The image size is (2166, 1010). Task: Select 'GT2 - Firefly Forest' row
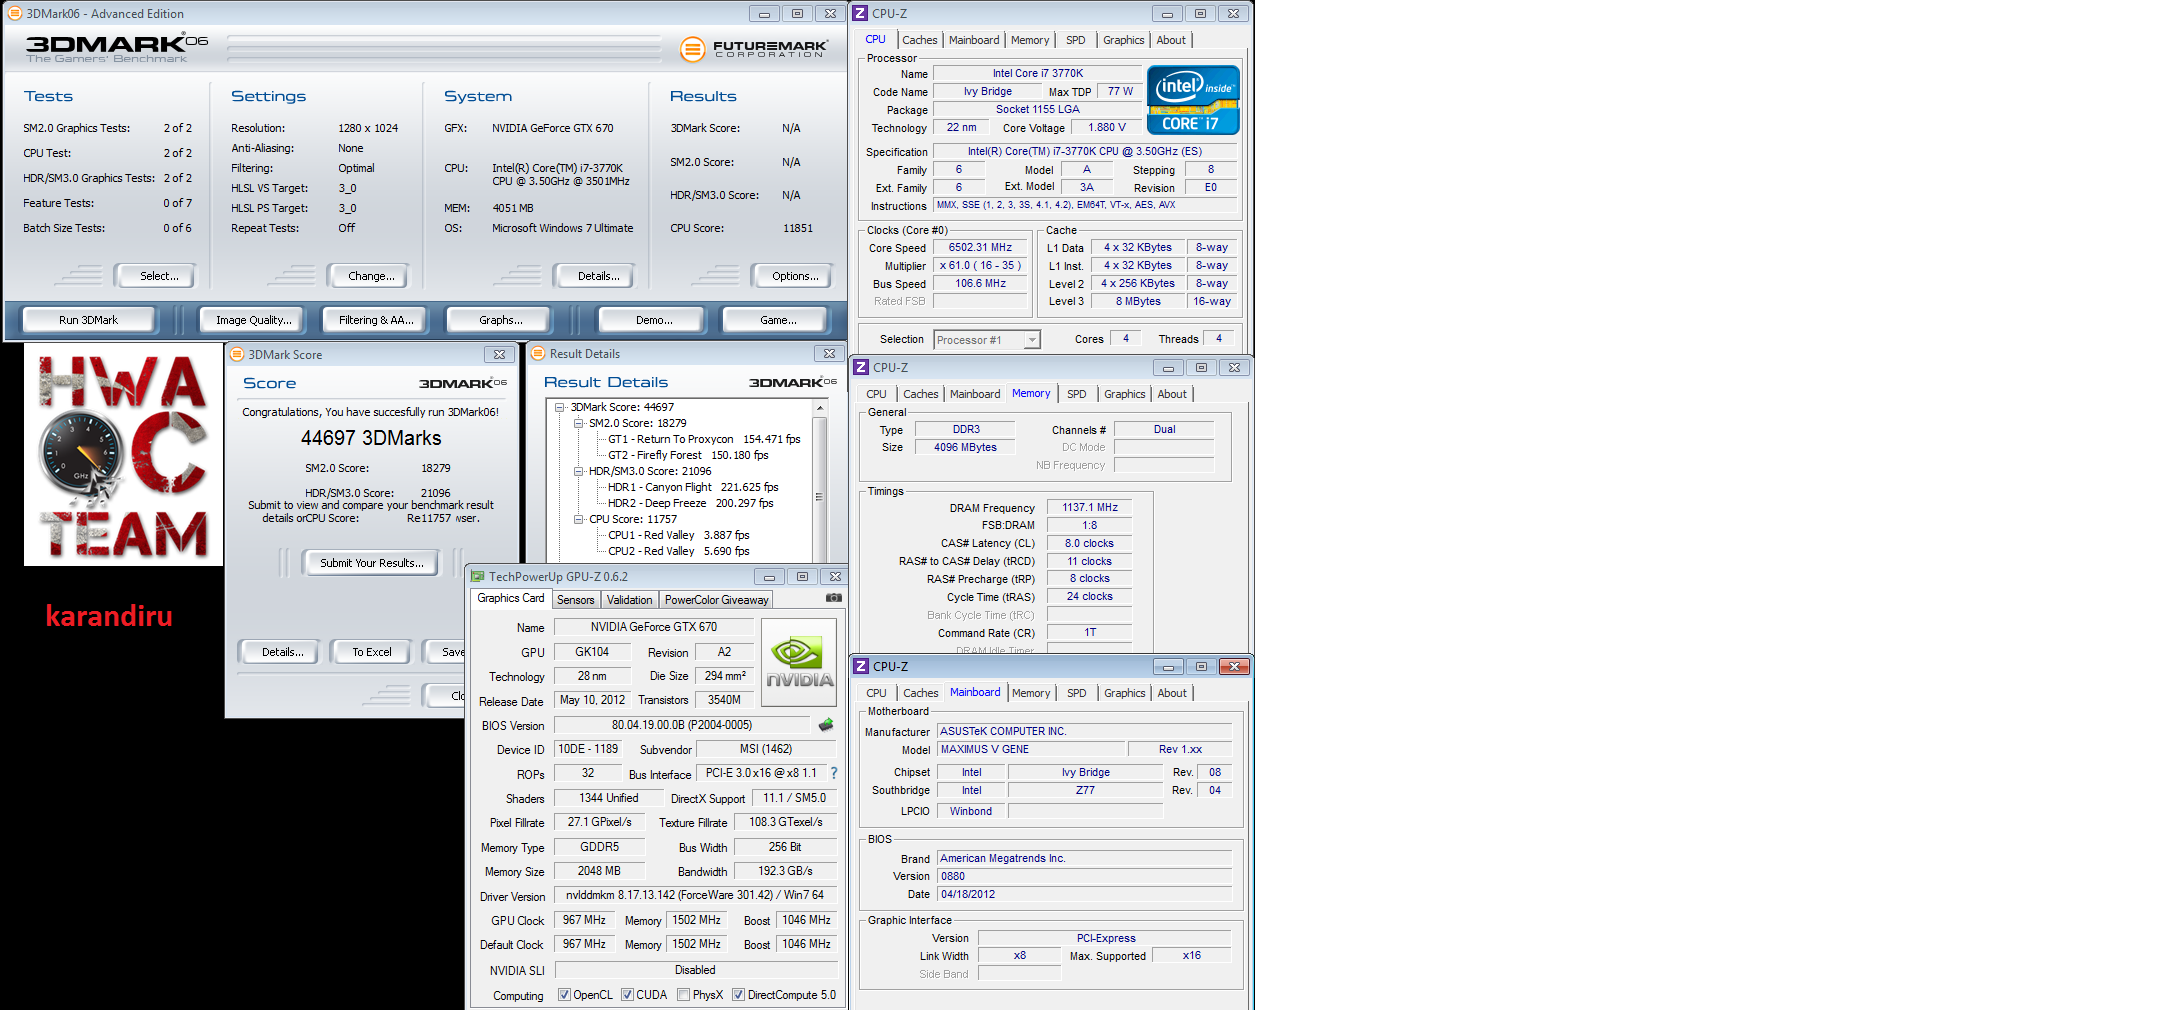pos(688,455)
